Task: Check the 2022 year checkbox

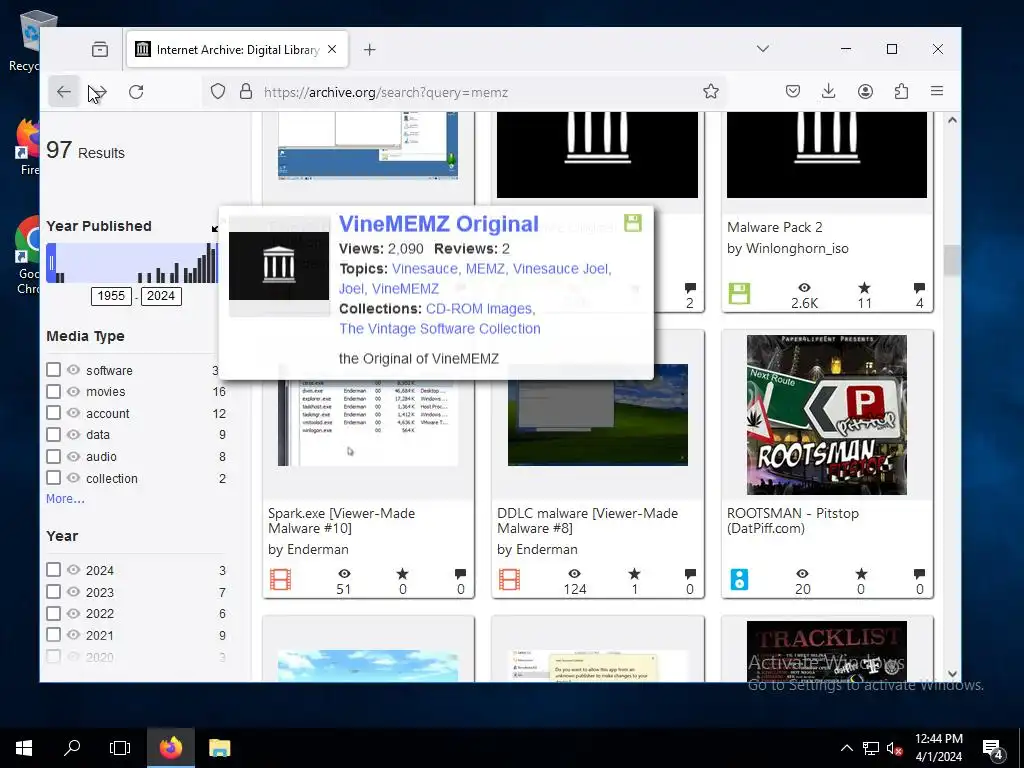Action: [54, 613]
